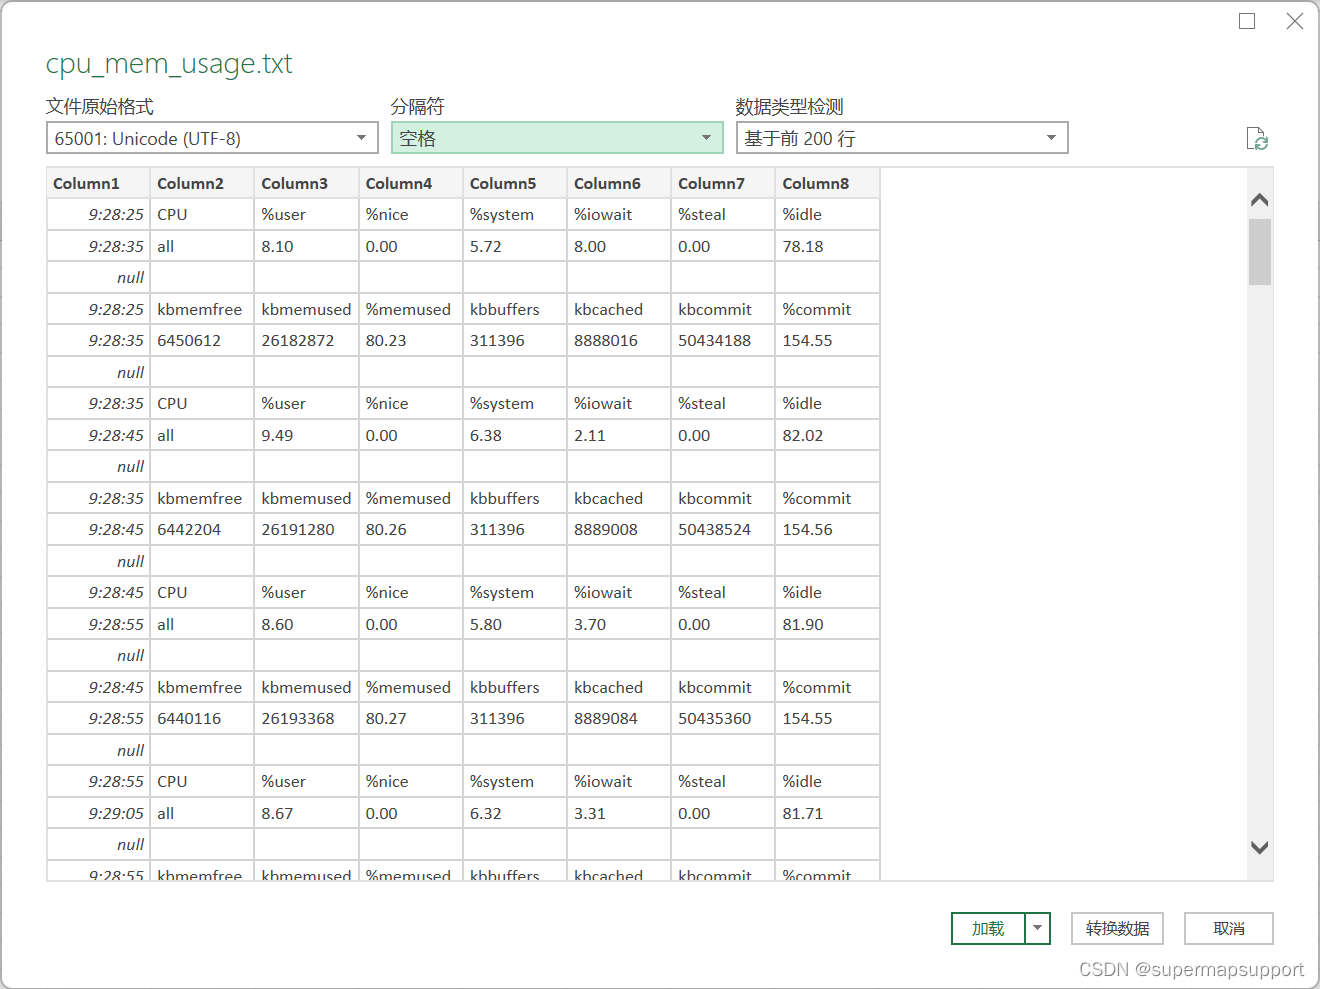
Task: Click the cell with value 5.80
Action: pos(515,624)
